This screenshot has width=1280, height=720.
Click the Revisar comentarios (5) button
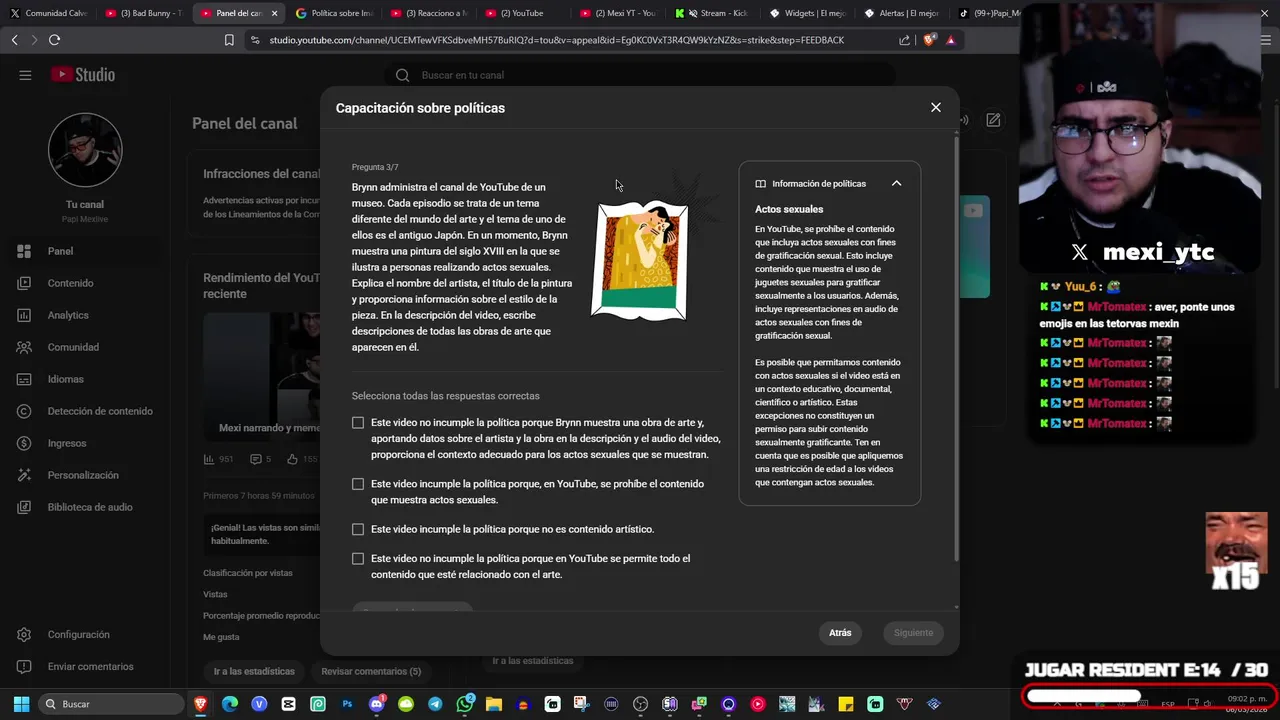pyautogui.click(x=371, y=671)
